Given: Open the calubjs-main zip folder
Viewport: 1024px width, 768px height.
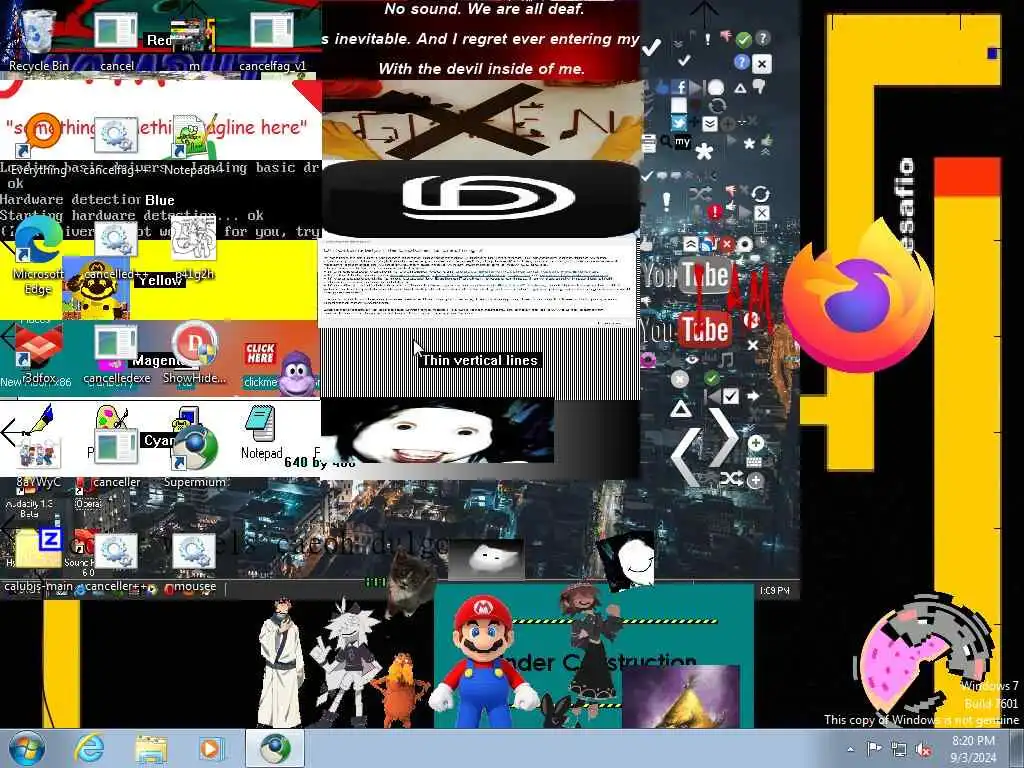Looking at the screenshot, I should pyautogui.click(x=38, y=560).
